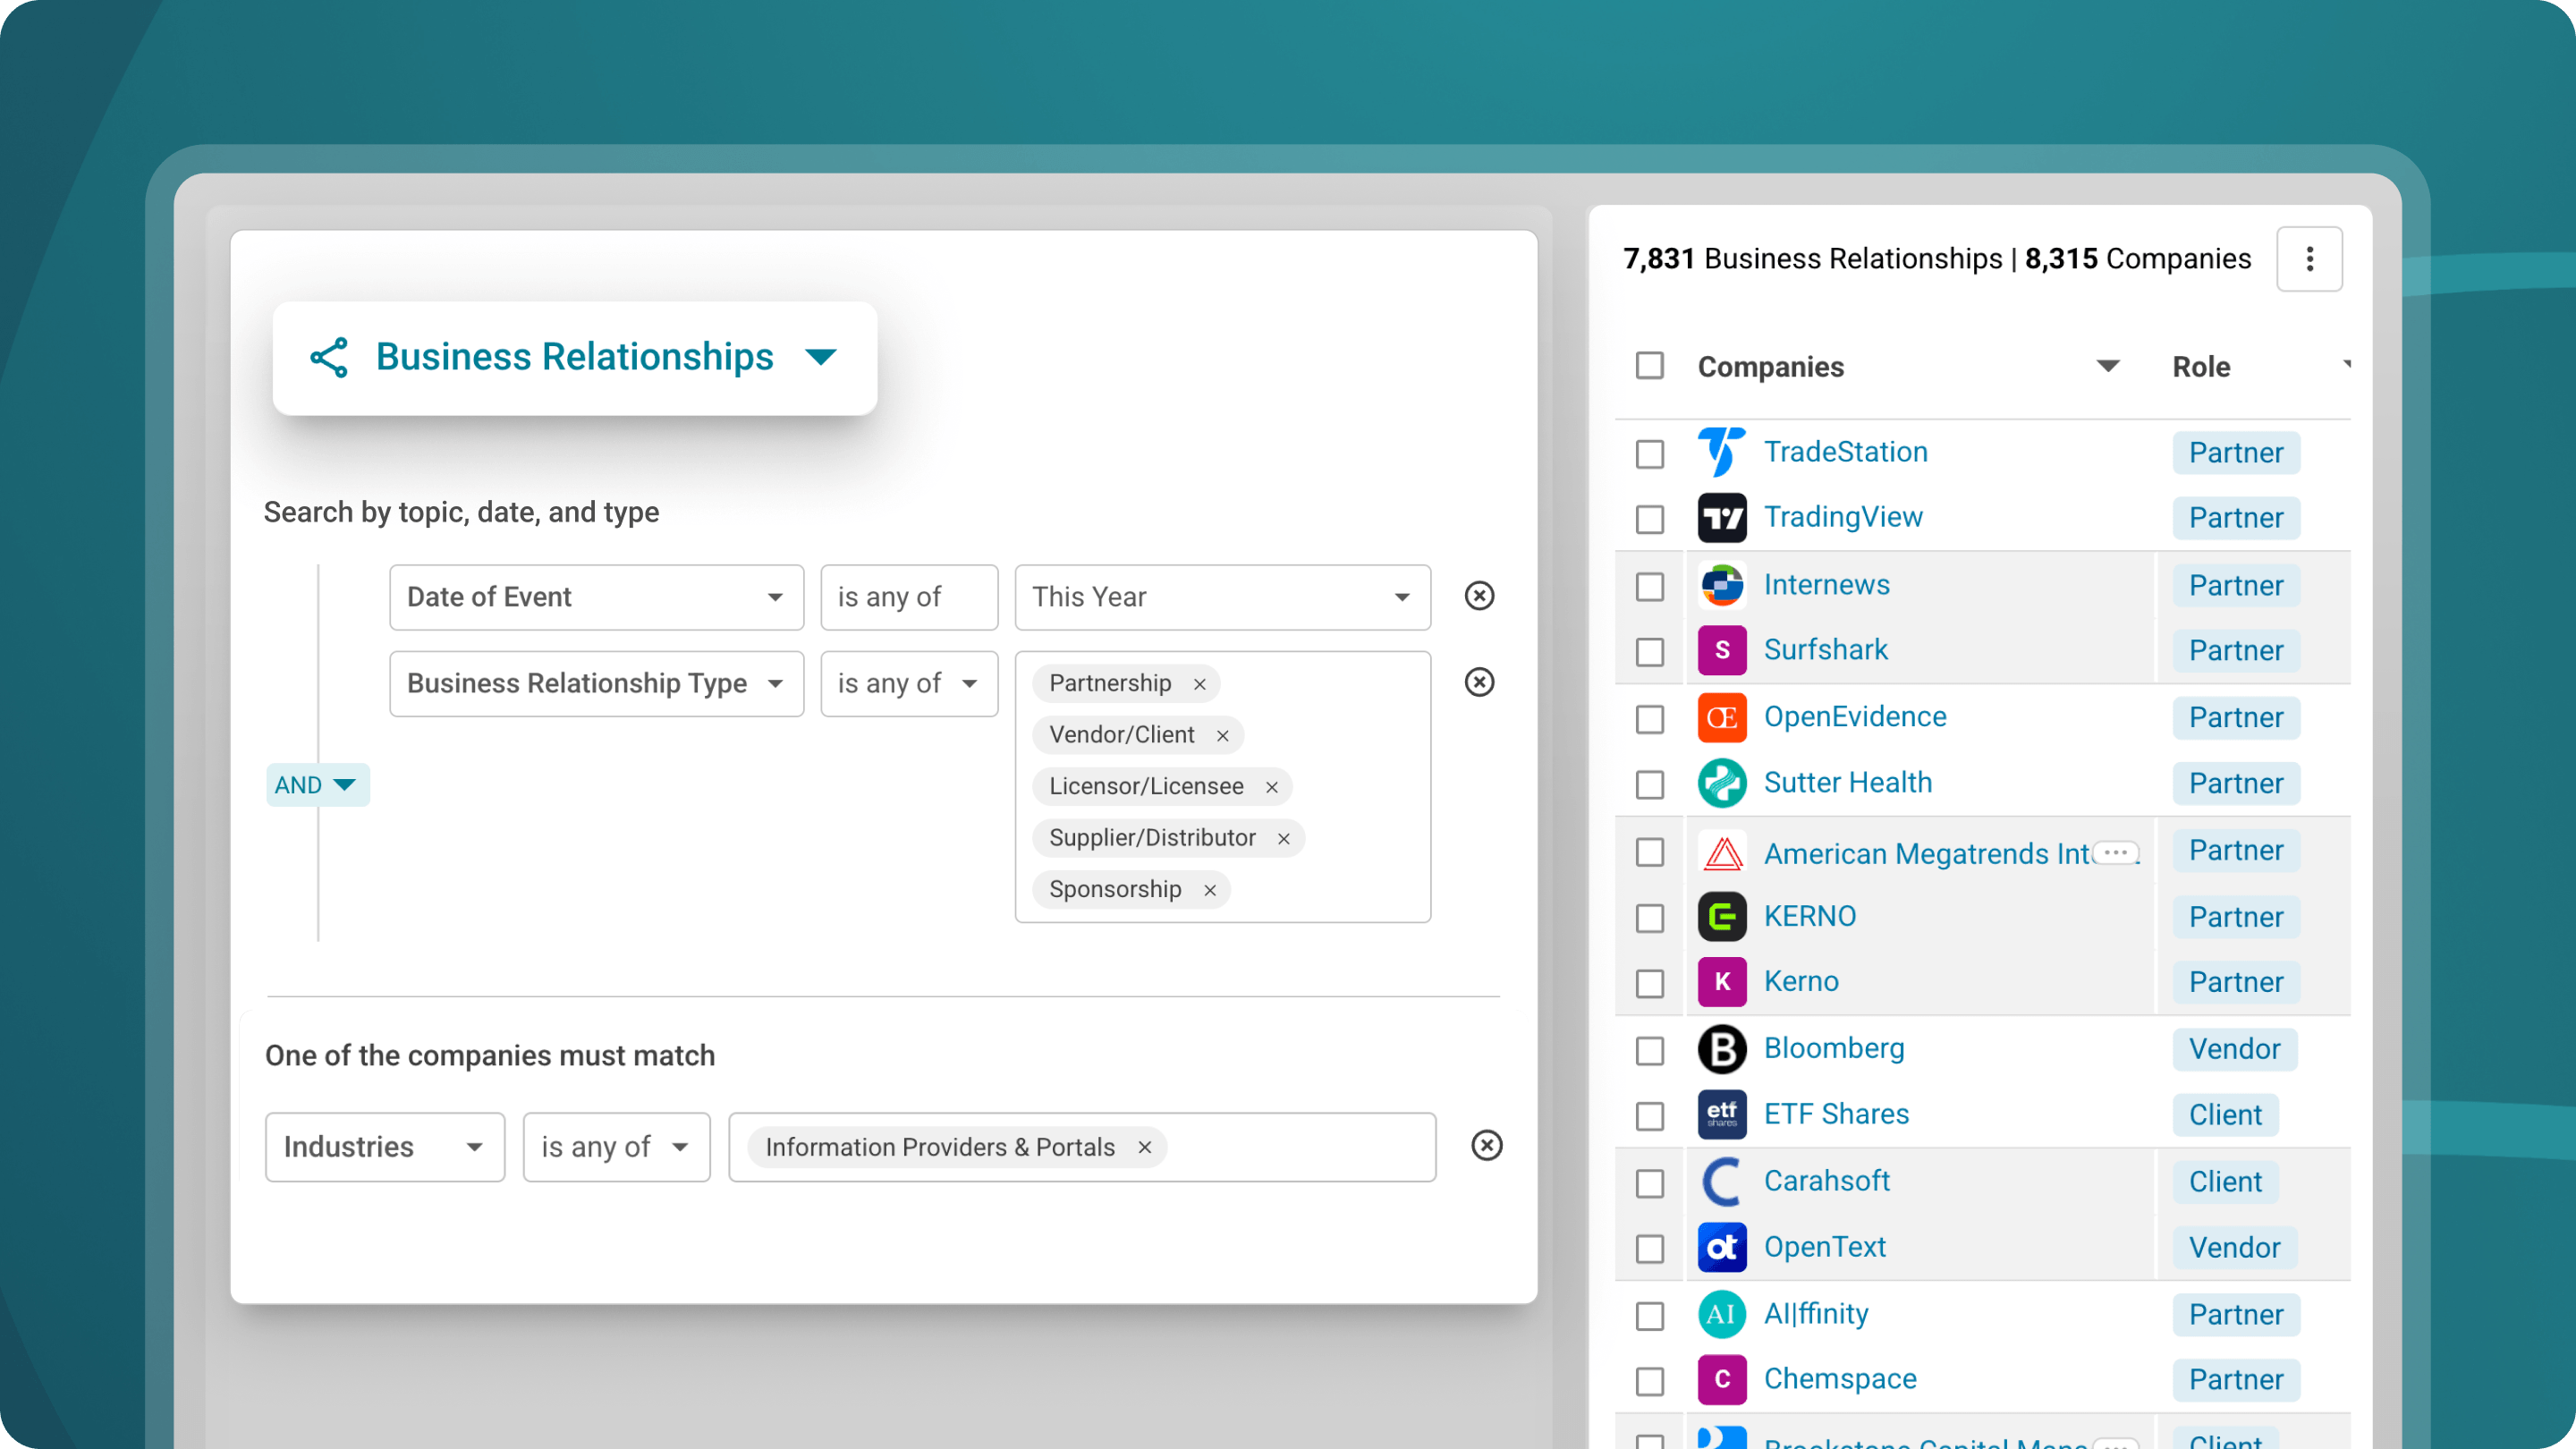Remove Information Providers & Portals tag
The image size is (2576, 1449).
[x=1145, y=1147]
